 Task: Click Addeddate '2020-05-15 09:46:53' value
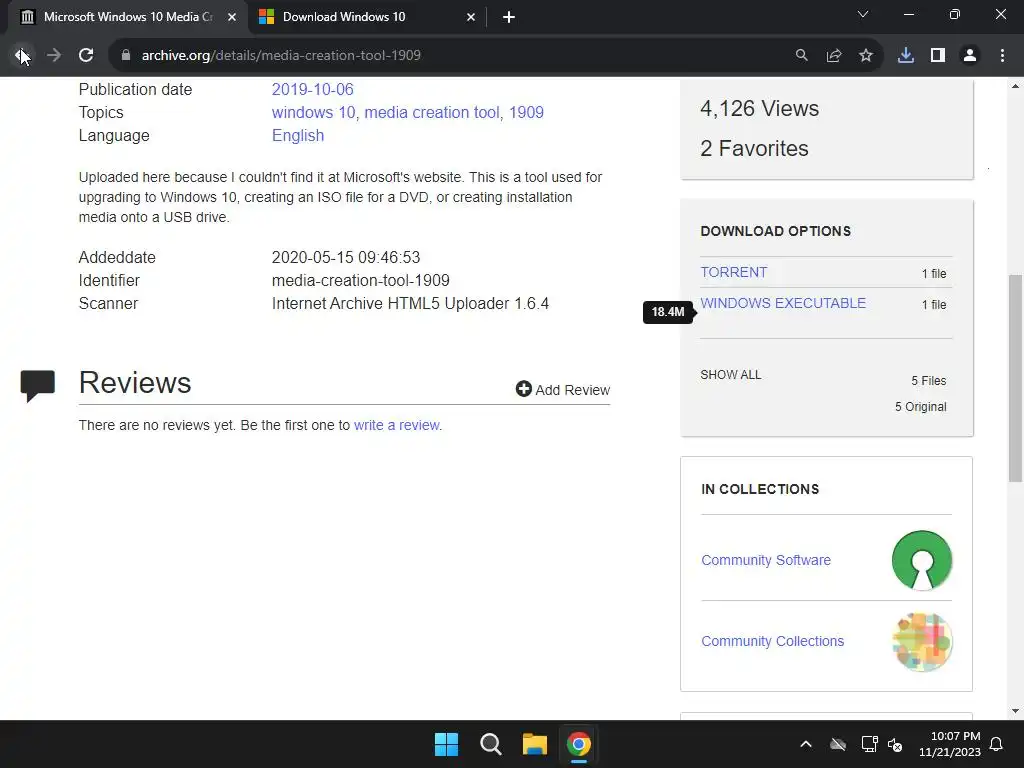pyautogui.click(x=346, y=257)
